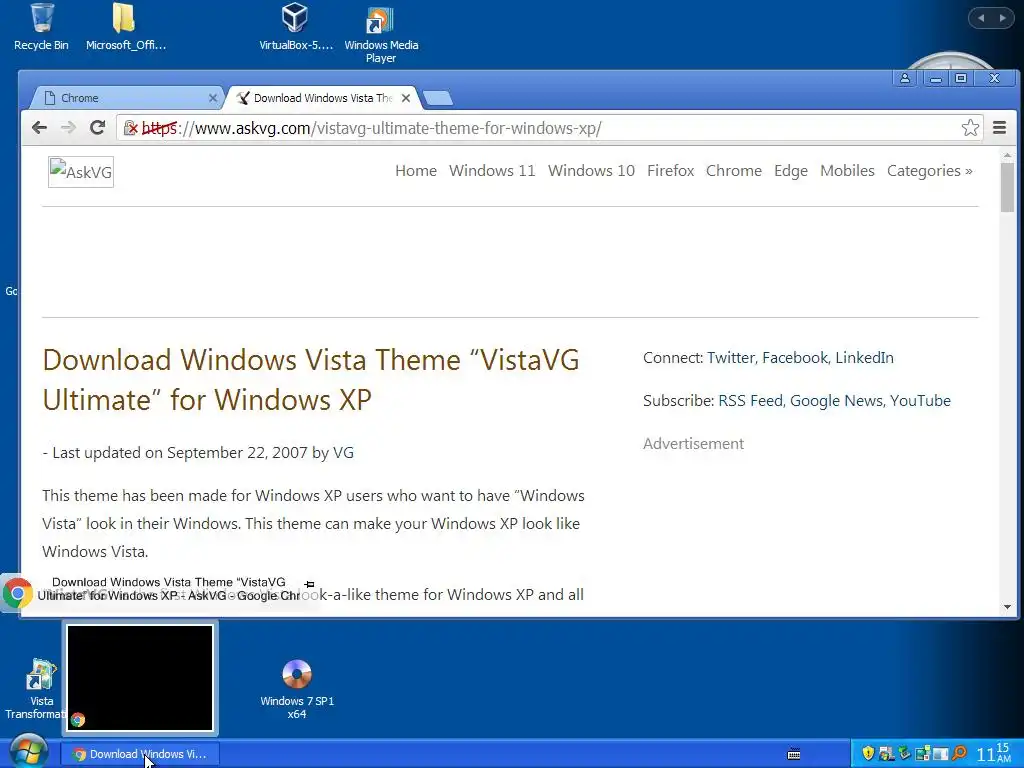Click the address bar URL
This screenshot has width=1024, height=768.
(x=371, y=128)
